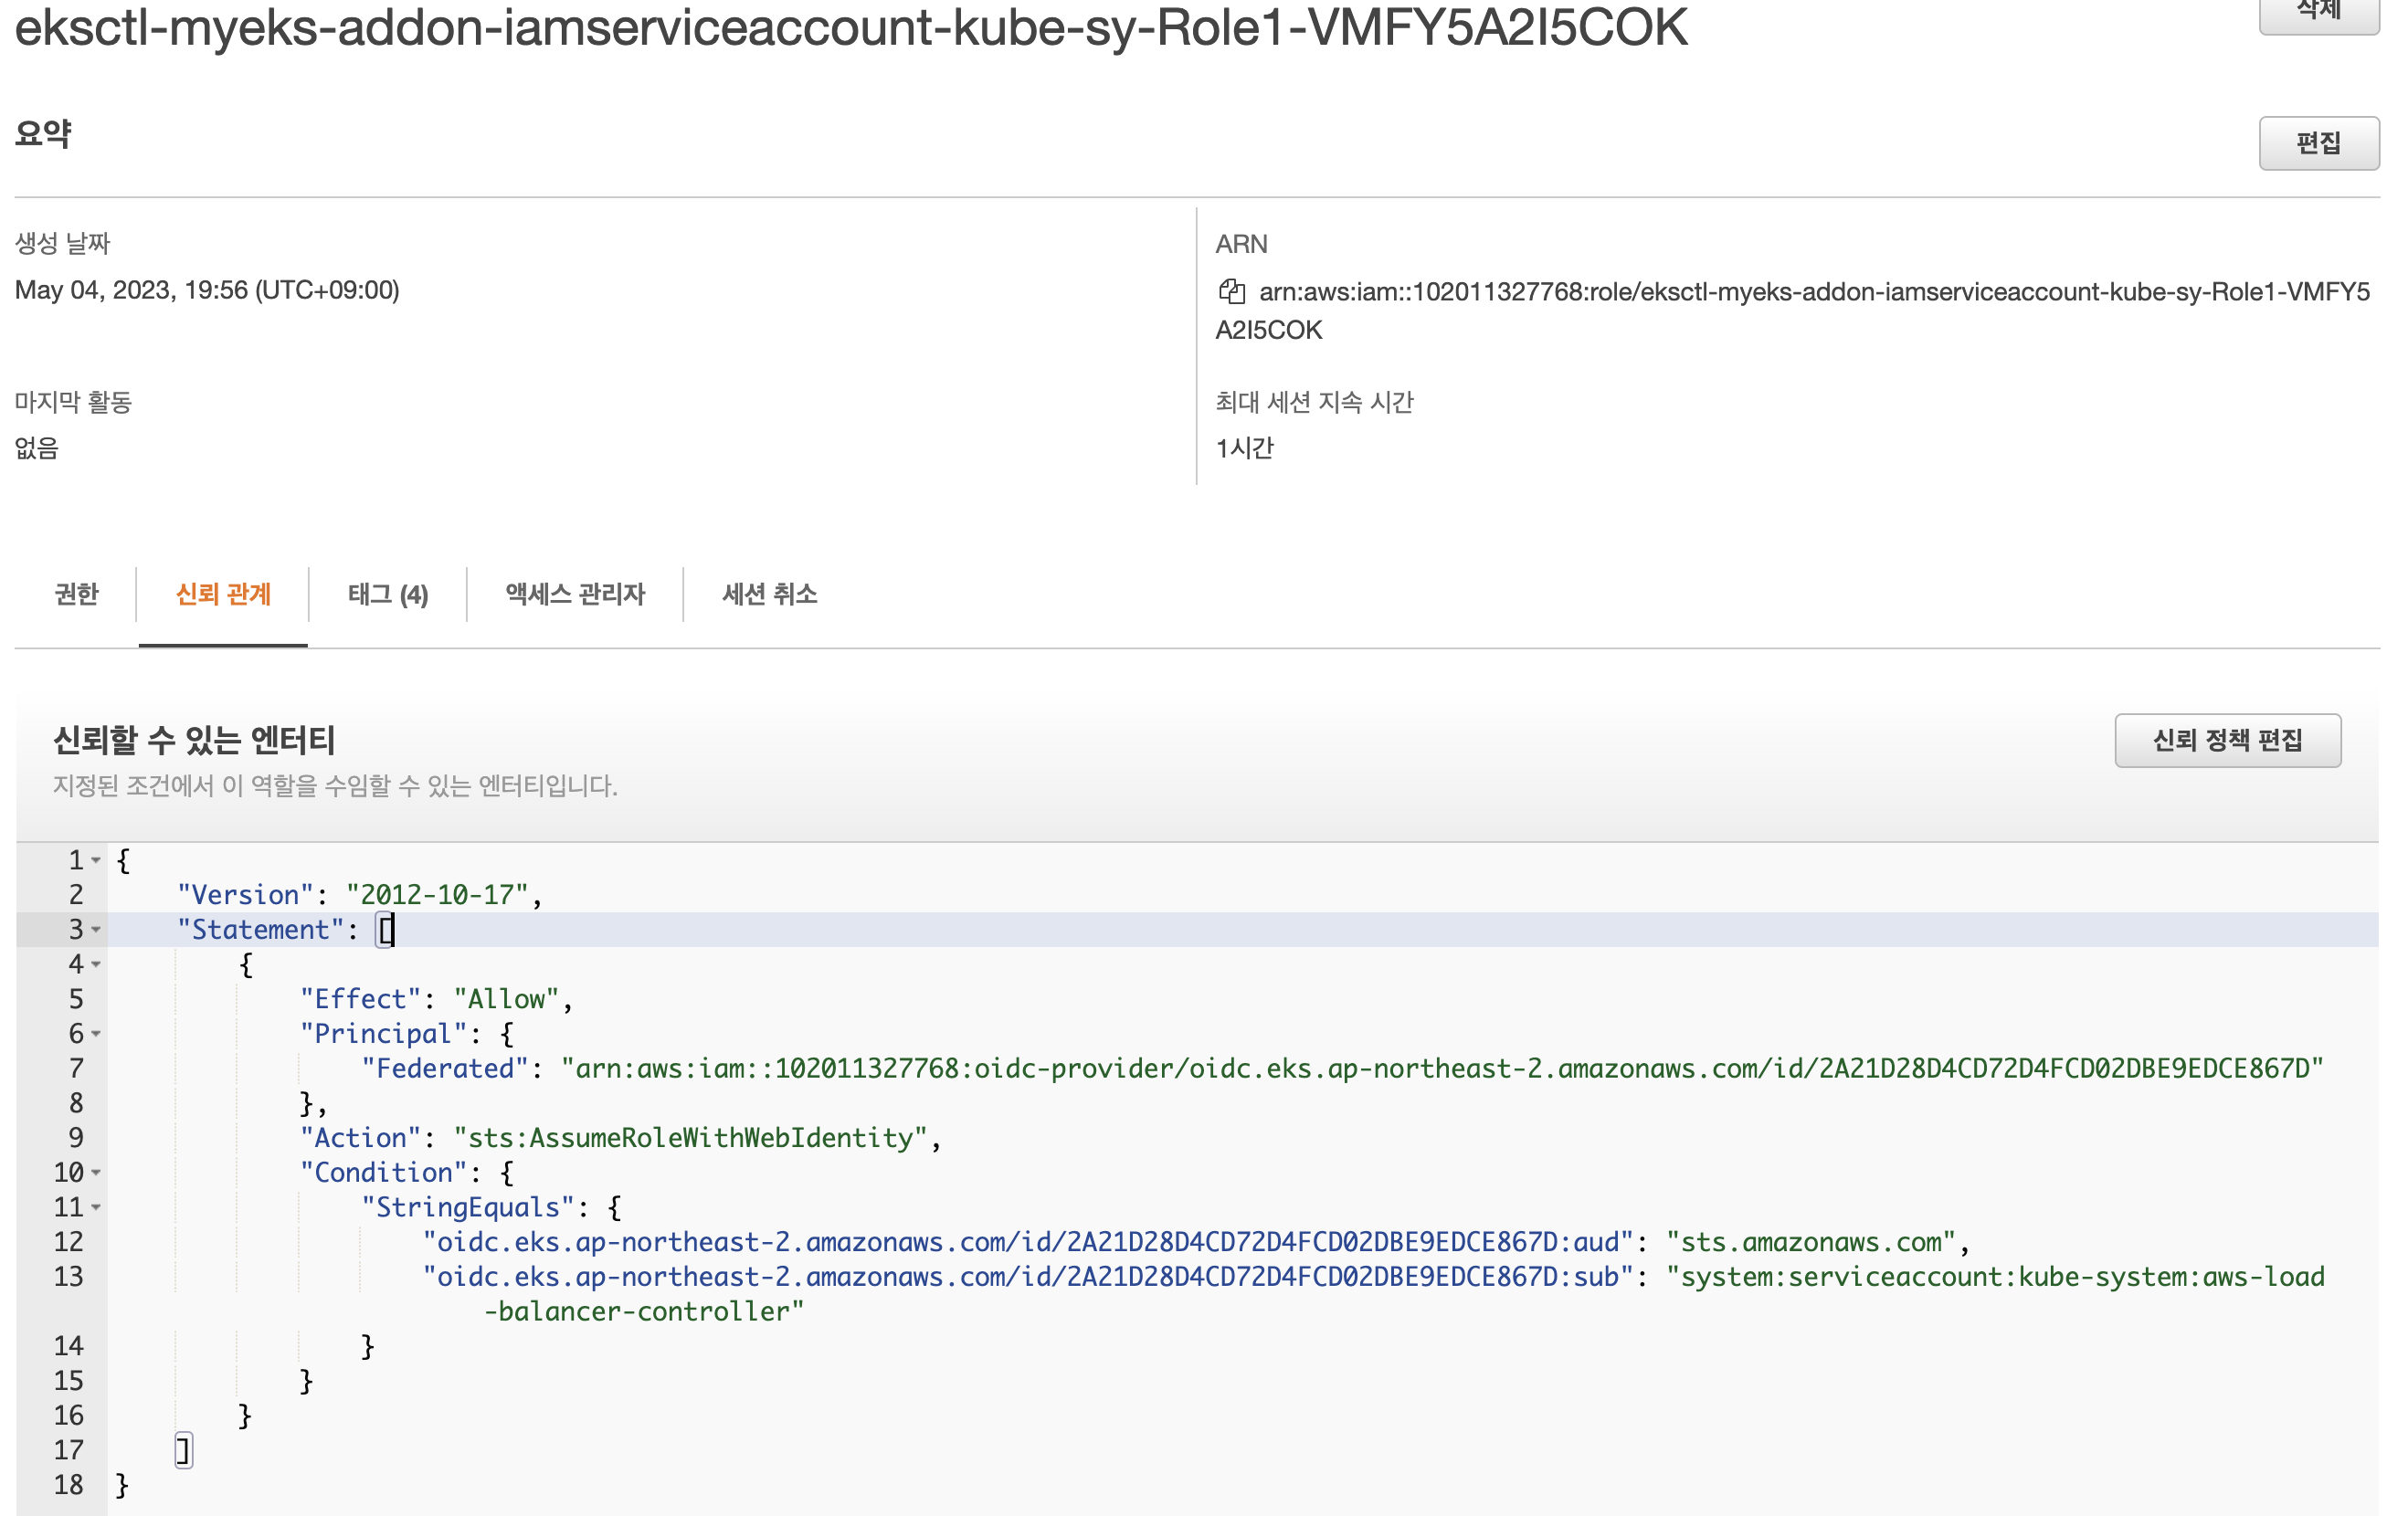
Task: Click the closing bracket on line 17
Action: pyautogui.click(x=182, y=1450)
